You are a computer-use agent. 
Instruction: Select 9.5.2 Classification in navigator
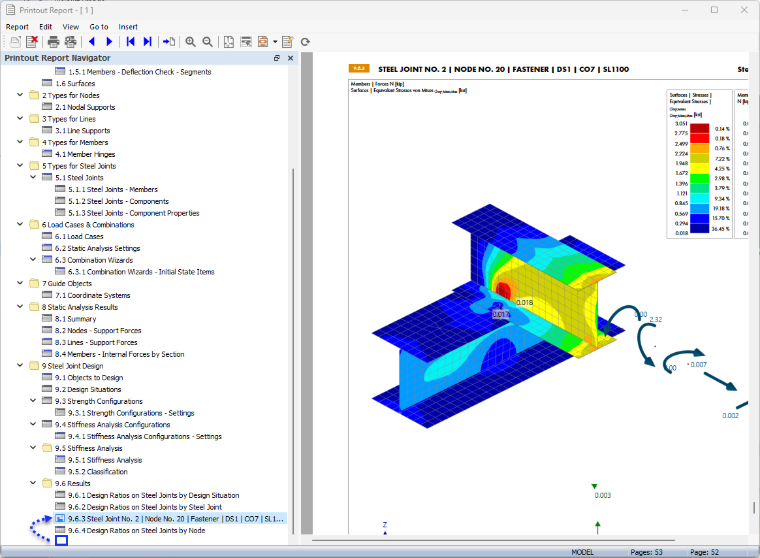click(97, 472)
